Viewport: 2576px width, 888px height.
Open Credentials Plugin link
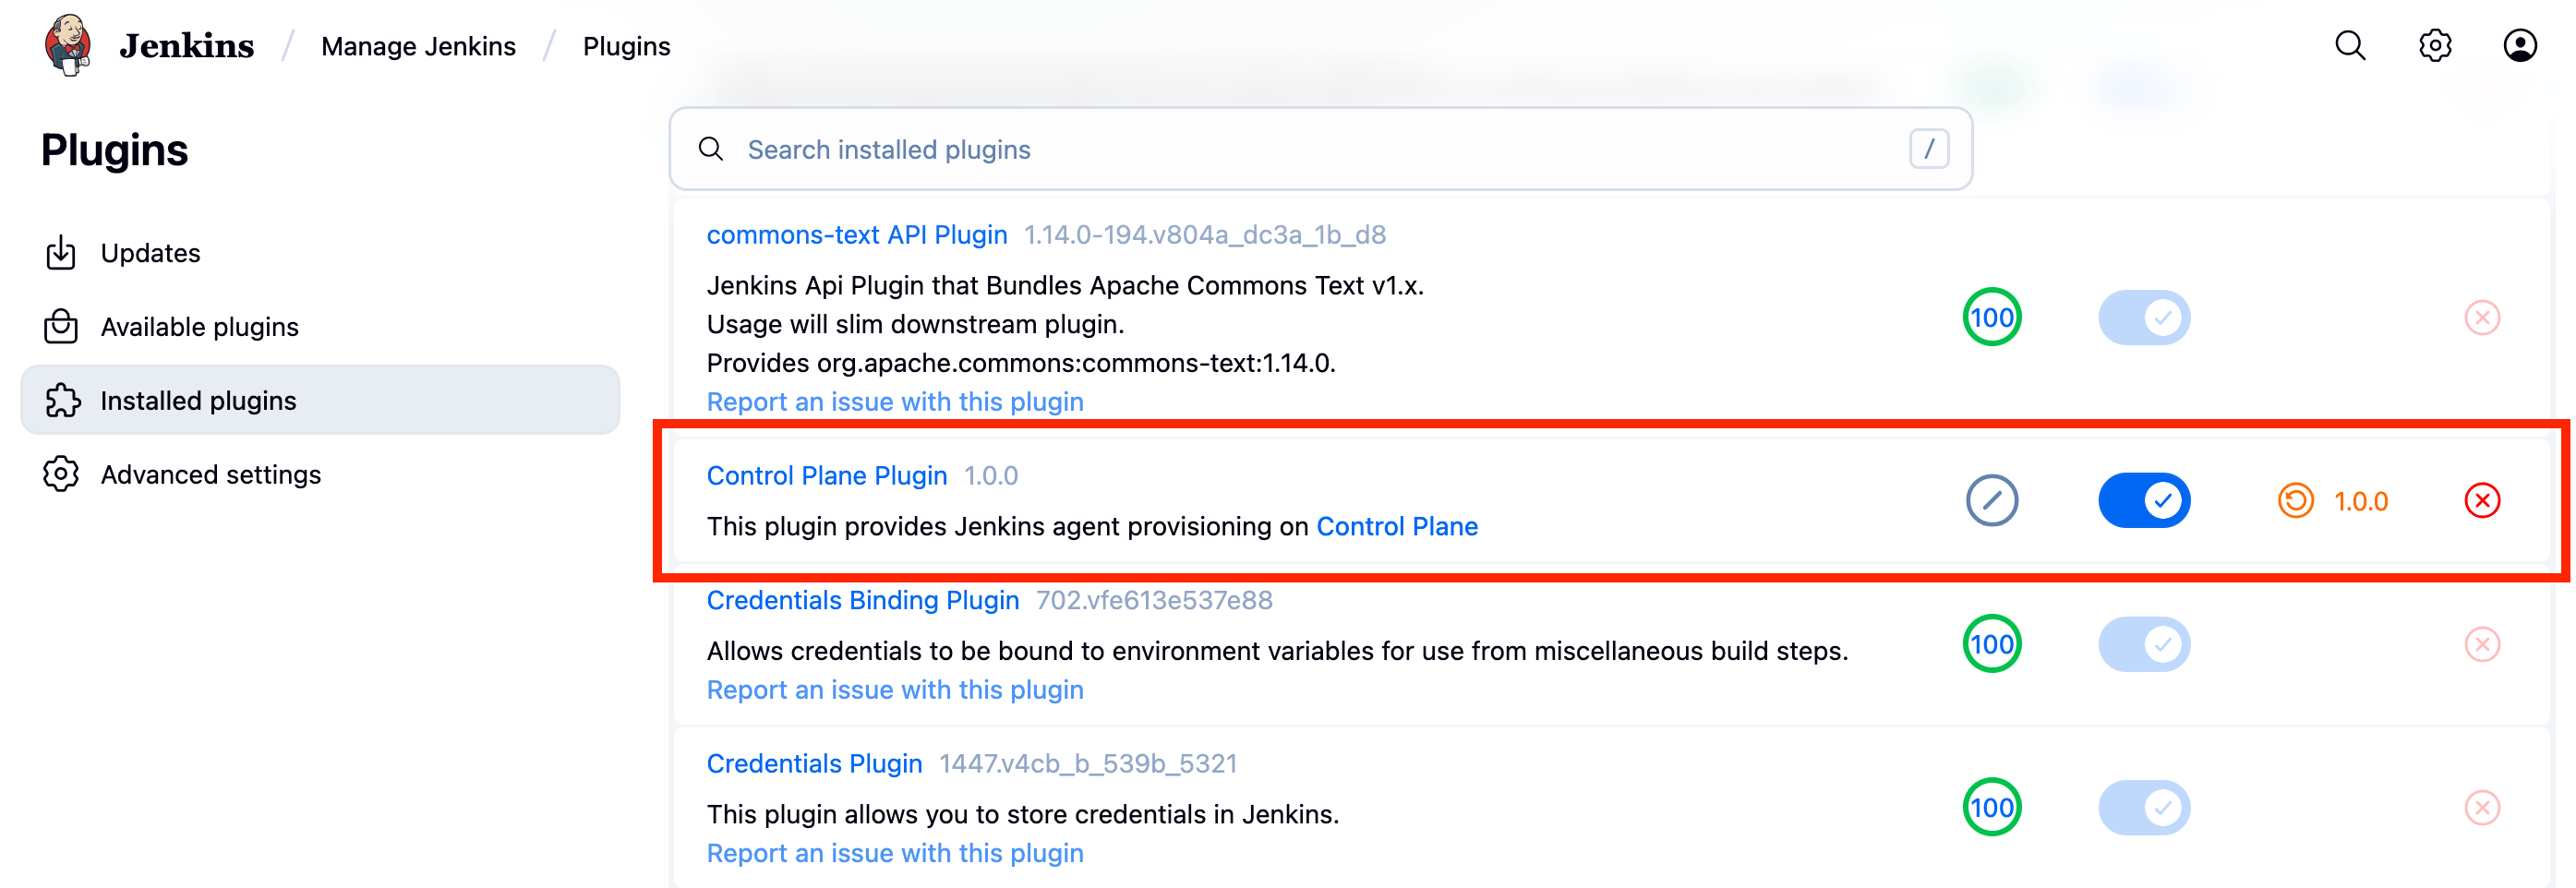click(x=814, y=764)
